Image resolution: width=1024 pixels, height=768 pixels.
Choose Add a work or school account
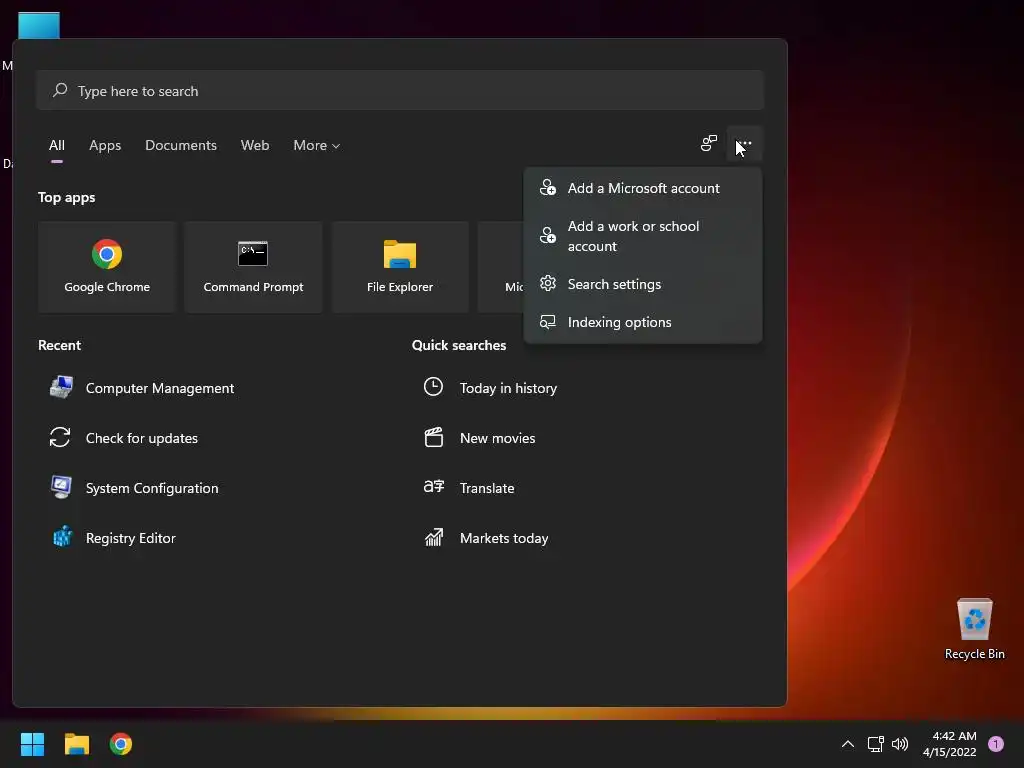(643, 236)
